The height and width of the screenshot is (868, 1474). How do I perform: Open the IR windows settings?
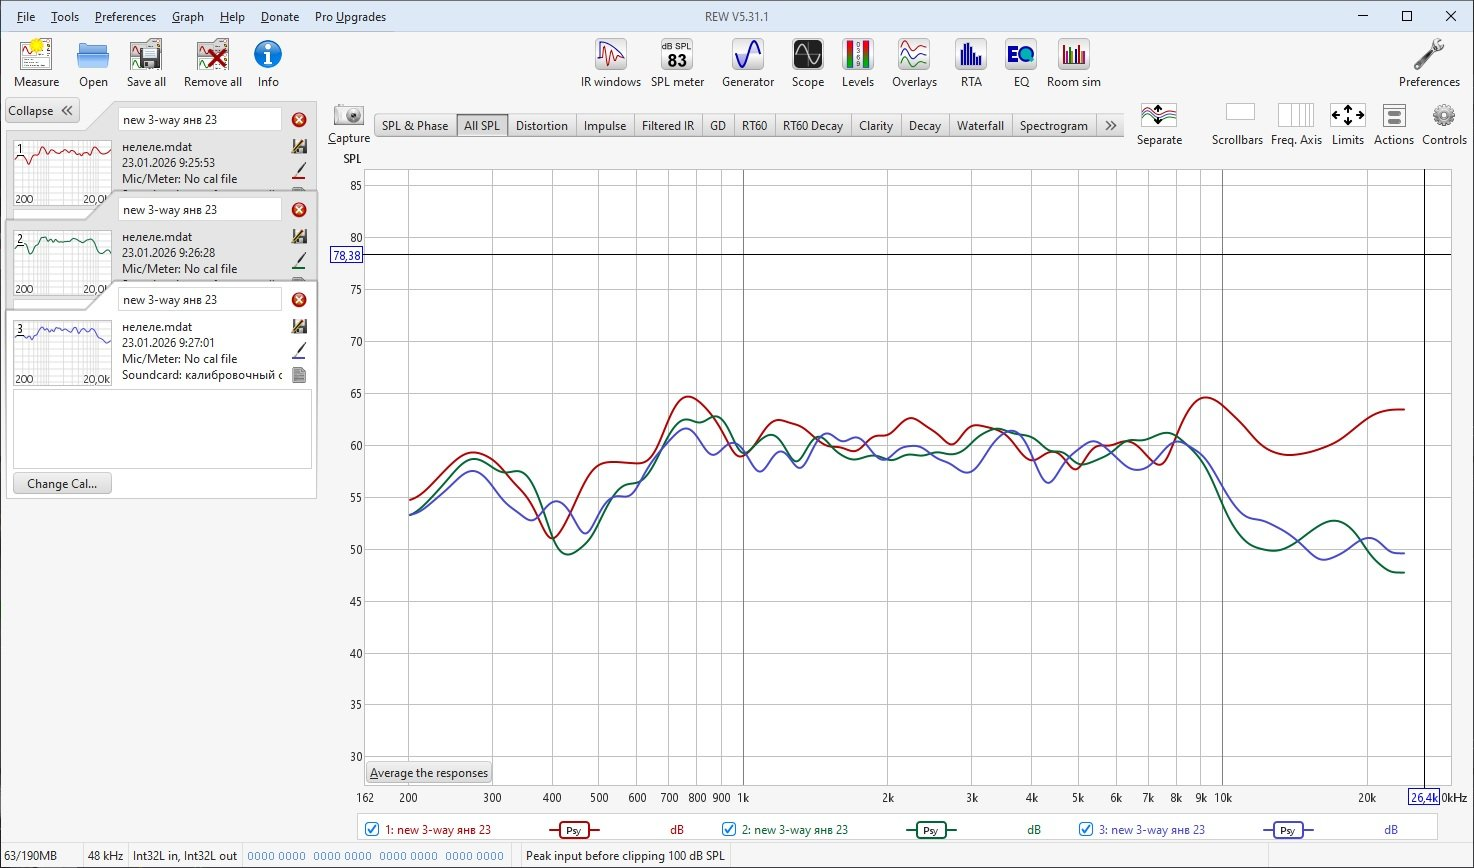pyautogui.click(x=610, y=64)
